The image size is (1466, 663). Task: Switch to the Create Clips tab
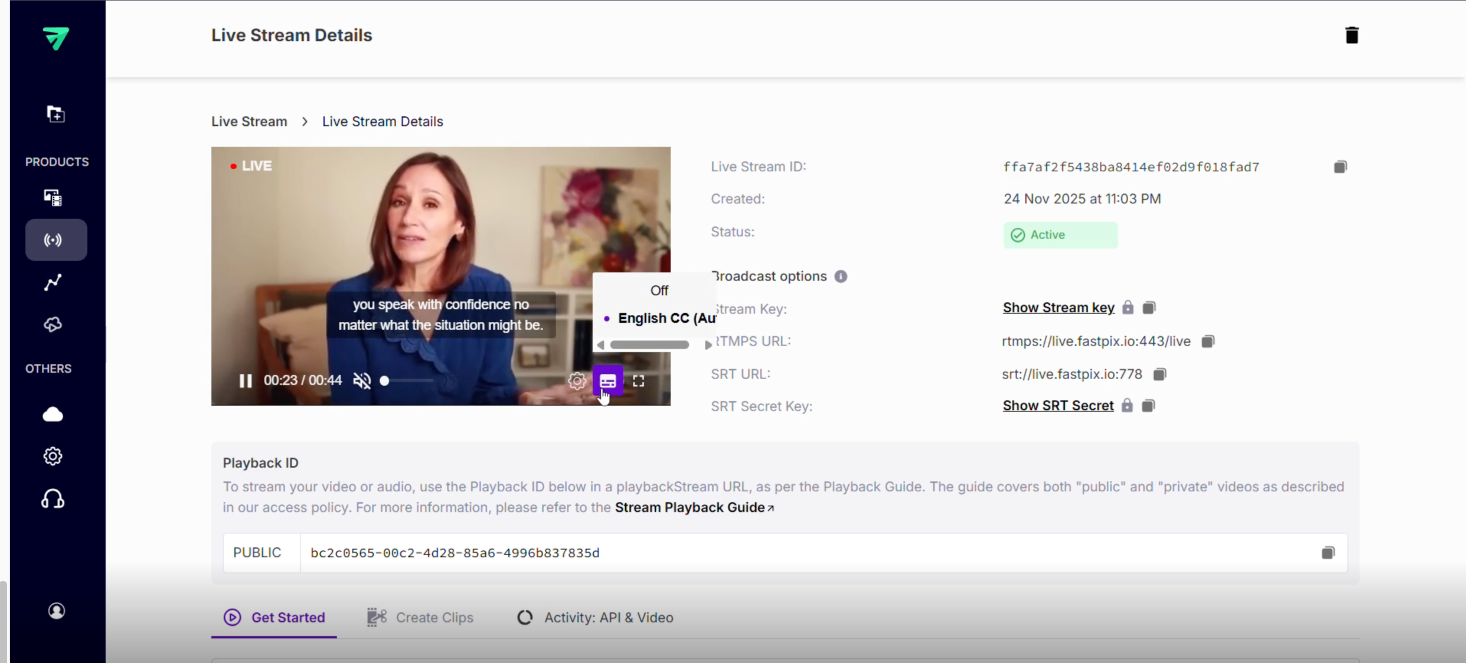[x=434, y=617]
